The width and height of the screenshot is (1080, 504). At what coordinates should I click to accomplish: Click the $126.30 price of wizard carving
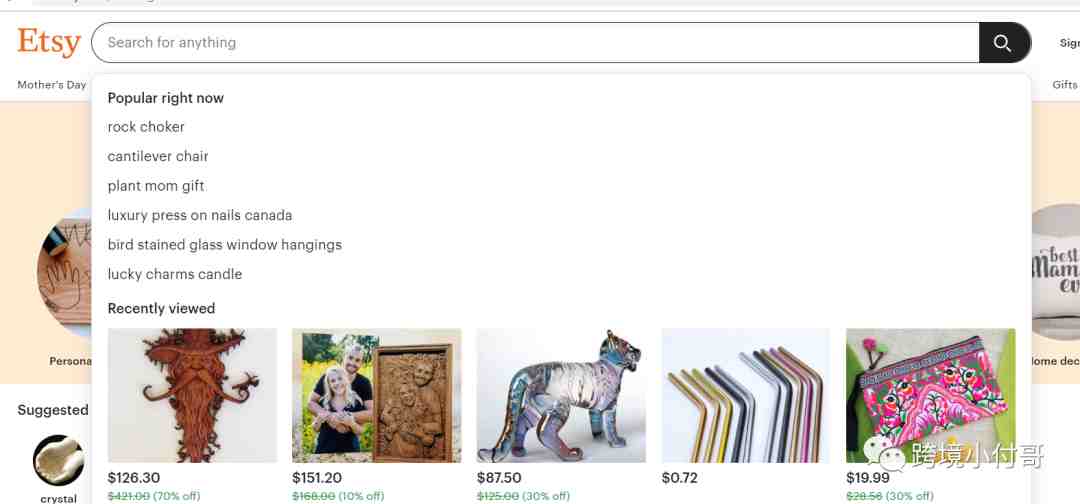click(134, 478)
